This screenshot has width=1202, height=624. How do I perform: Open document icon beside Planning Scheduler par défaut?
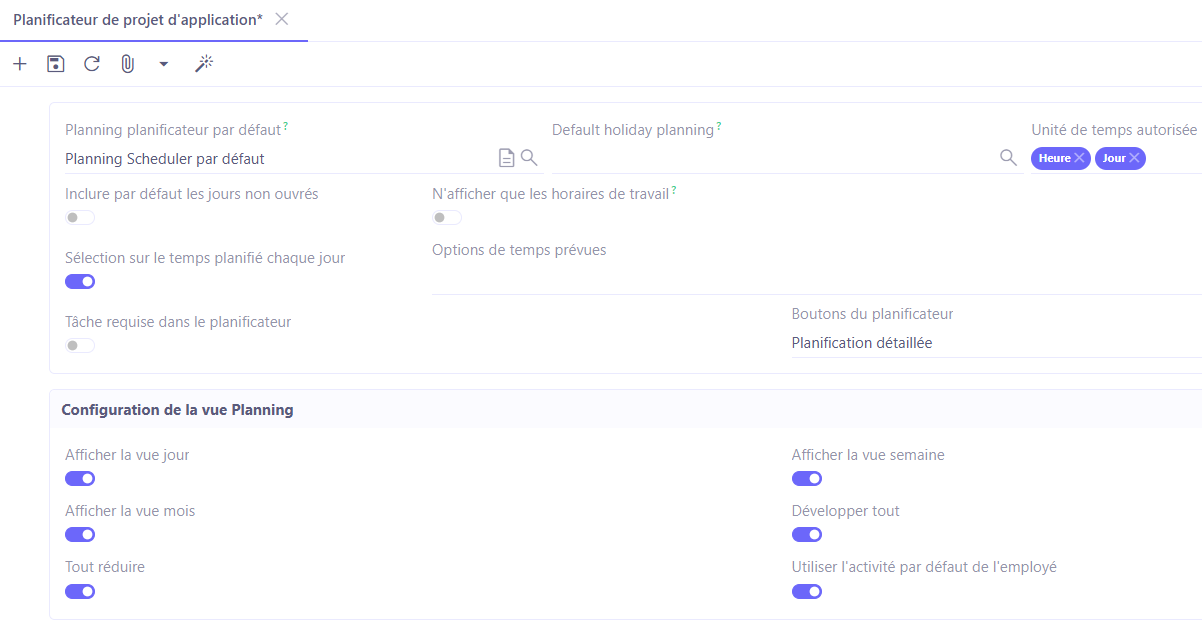507,158
